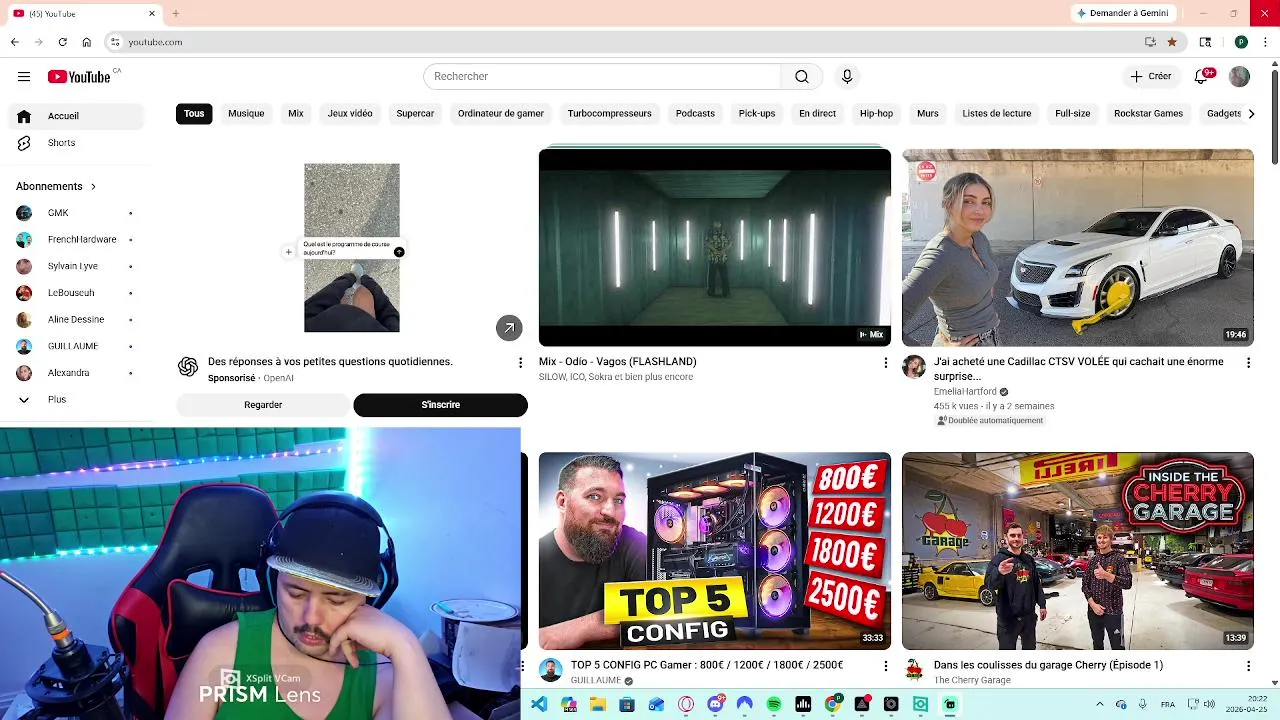Go back with browser back arrow
Image resolution: width=1280 pixels, height=720 pixels.
point(15,42)
